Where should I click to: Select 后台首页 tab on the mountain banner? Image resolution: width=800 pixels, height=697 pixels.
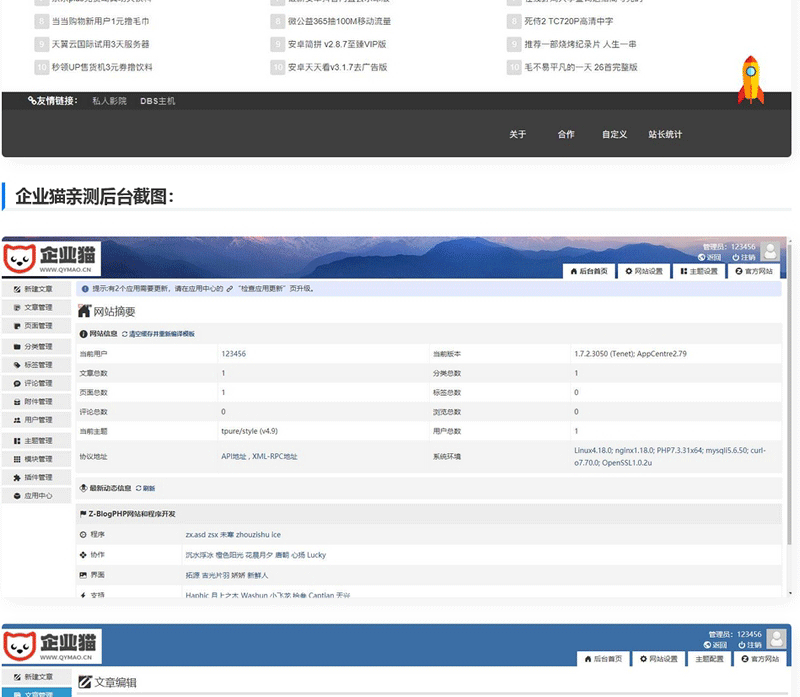(x=589, y=271)
